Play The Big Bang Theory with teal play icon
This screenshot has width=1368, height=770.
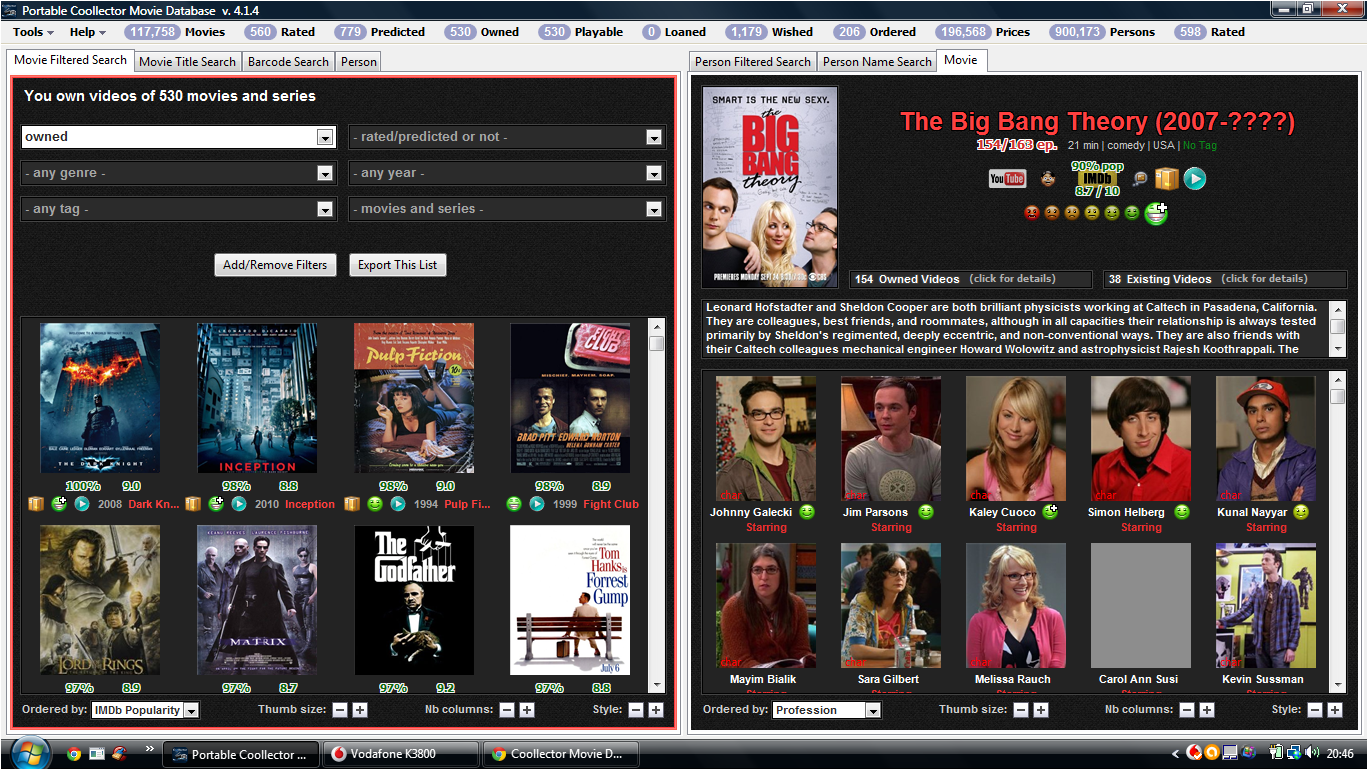click(1194, 179)
